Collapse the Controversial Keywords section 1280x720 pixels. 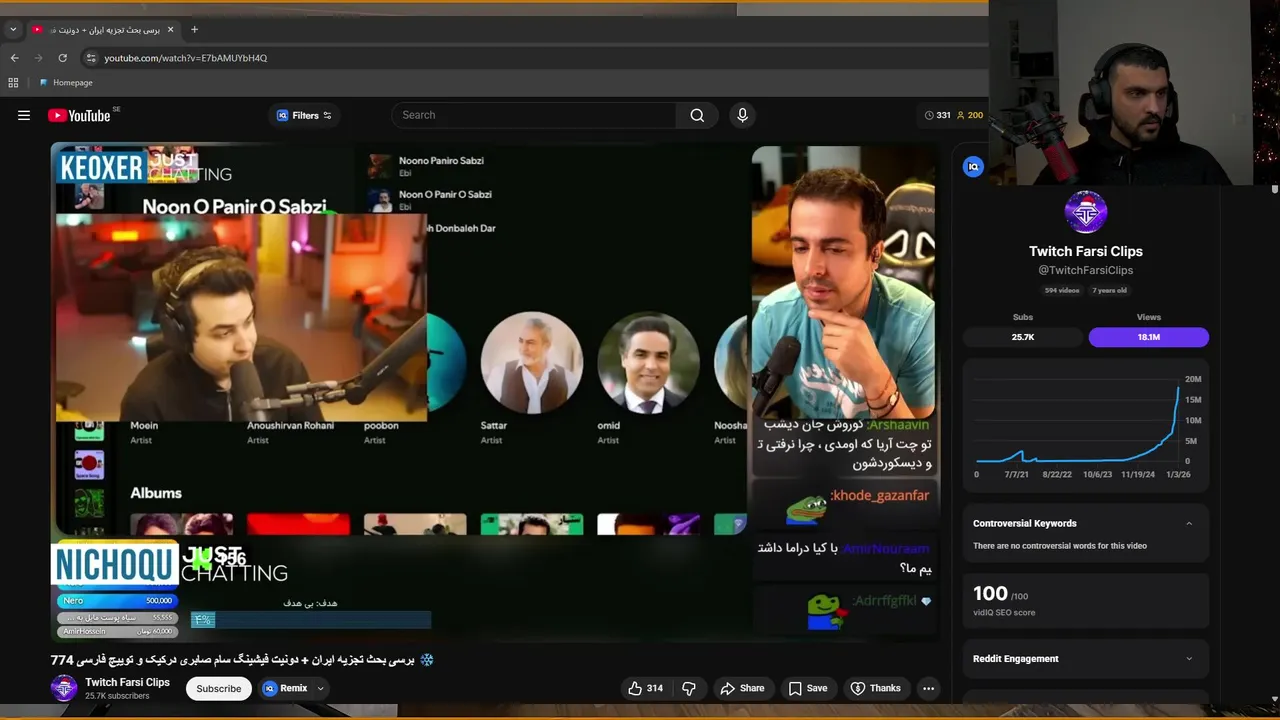coord(1189,524)
